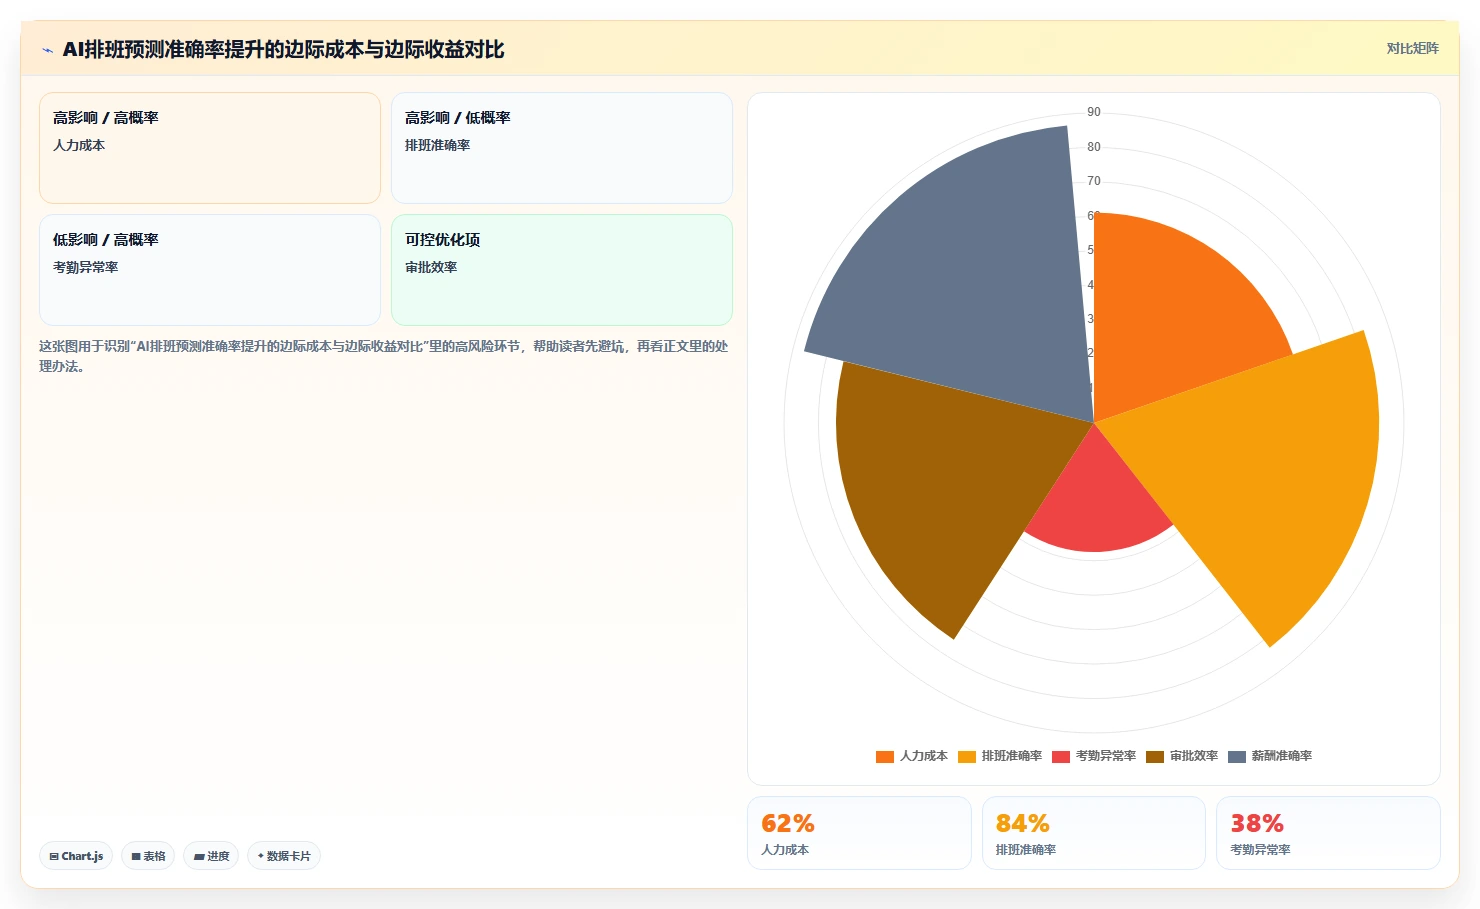
Task: Click the 70 axis tick label
Action: [1094, 181]
